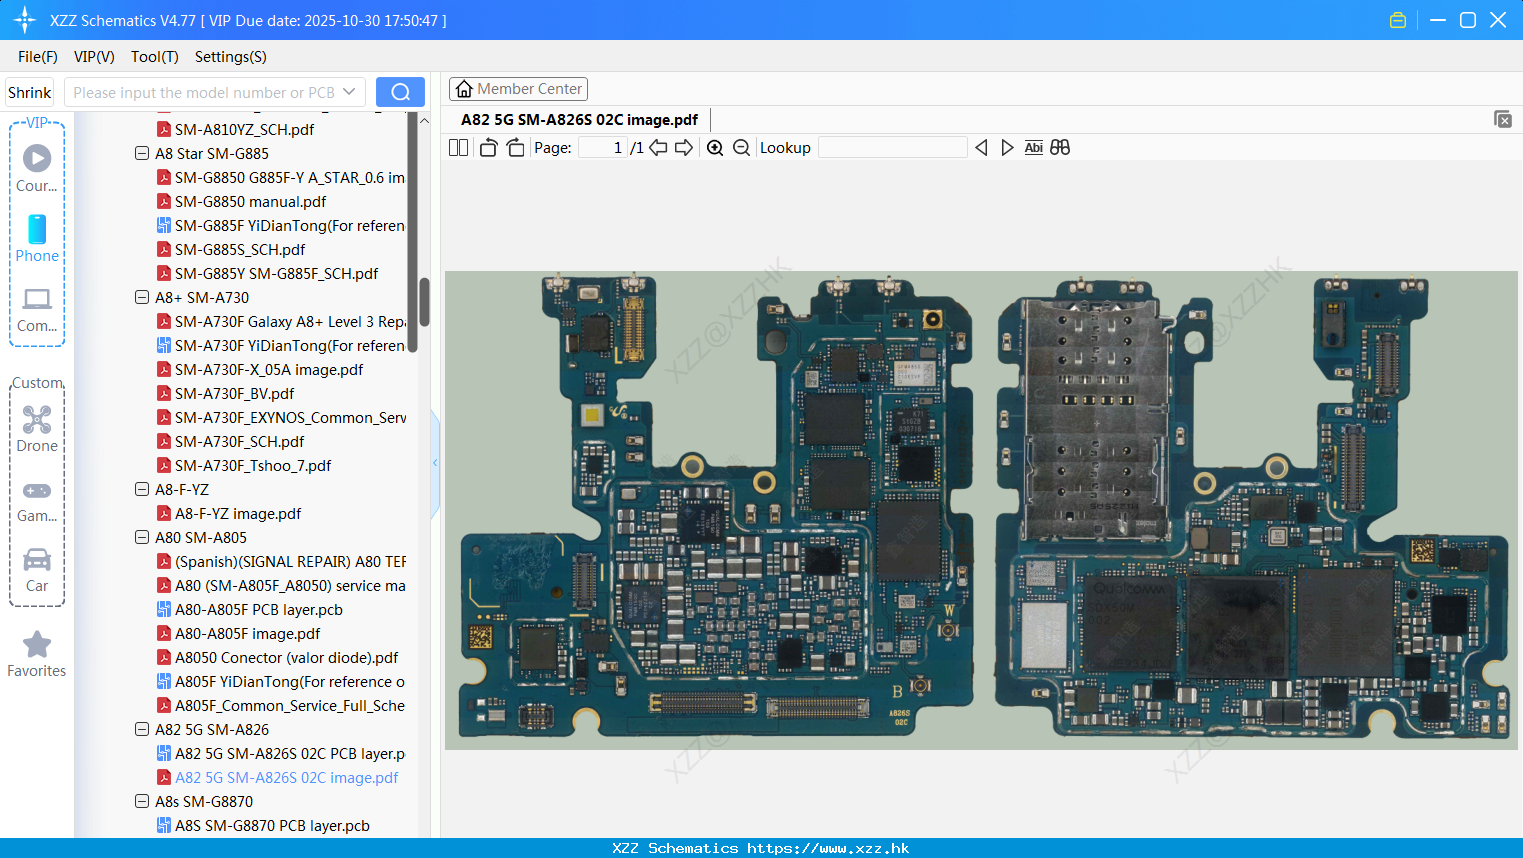Open SM-G8850 manual.pdf
1523x858 pixels.
coord(250,201)
